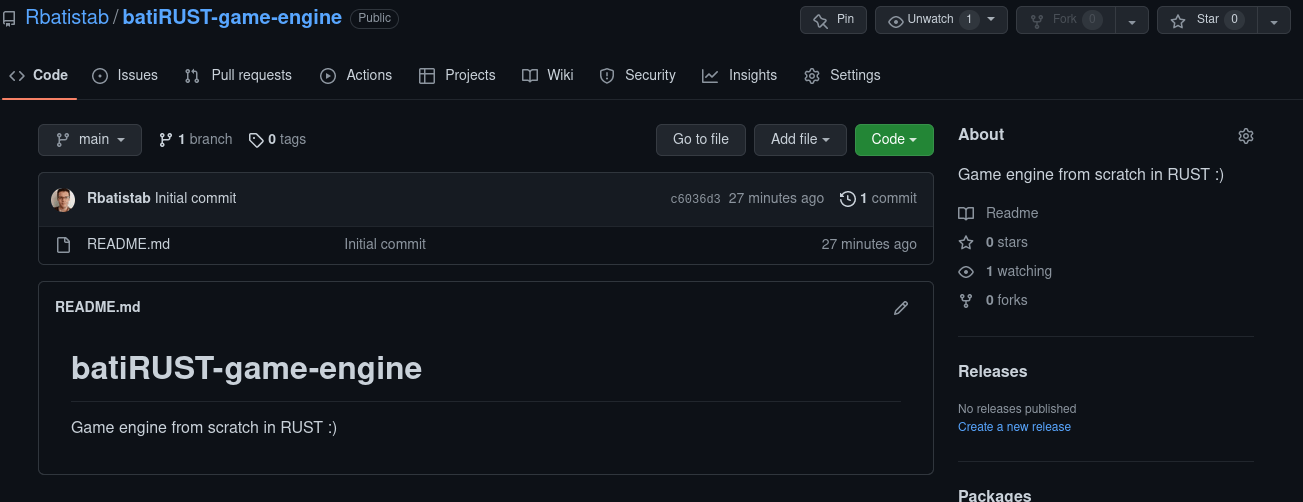Open the Unwatch notification dropdown arrow
The height and width of the screenshot is (502, 1303).
992,20
